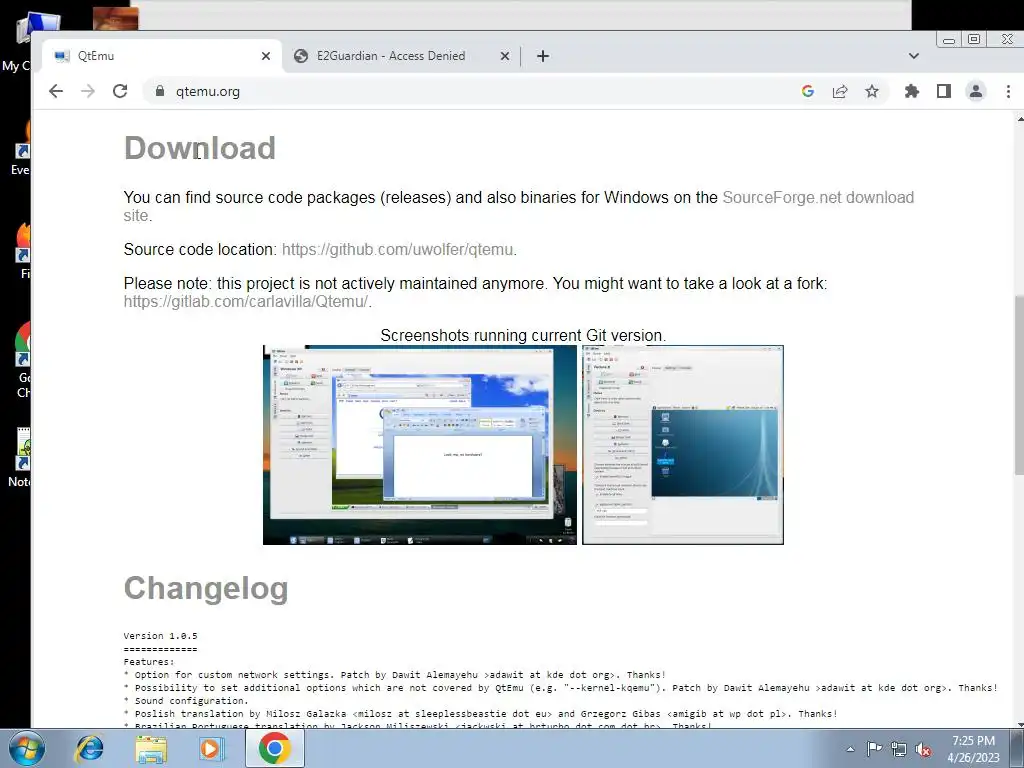Open the Notepad++ desktop shortcut
This screenshot has height=768, width=1024.
[x=22, y=457]
